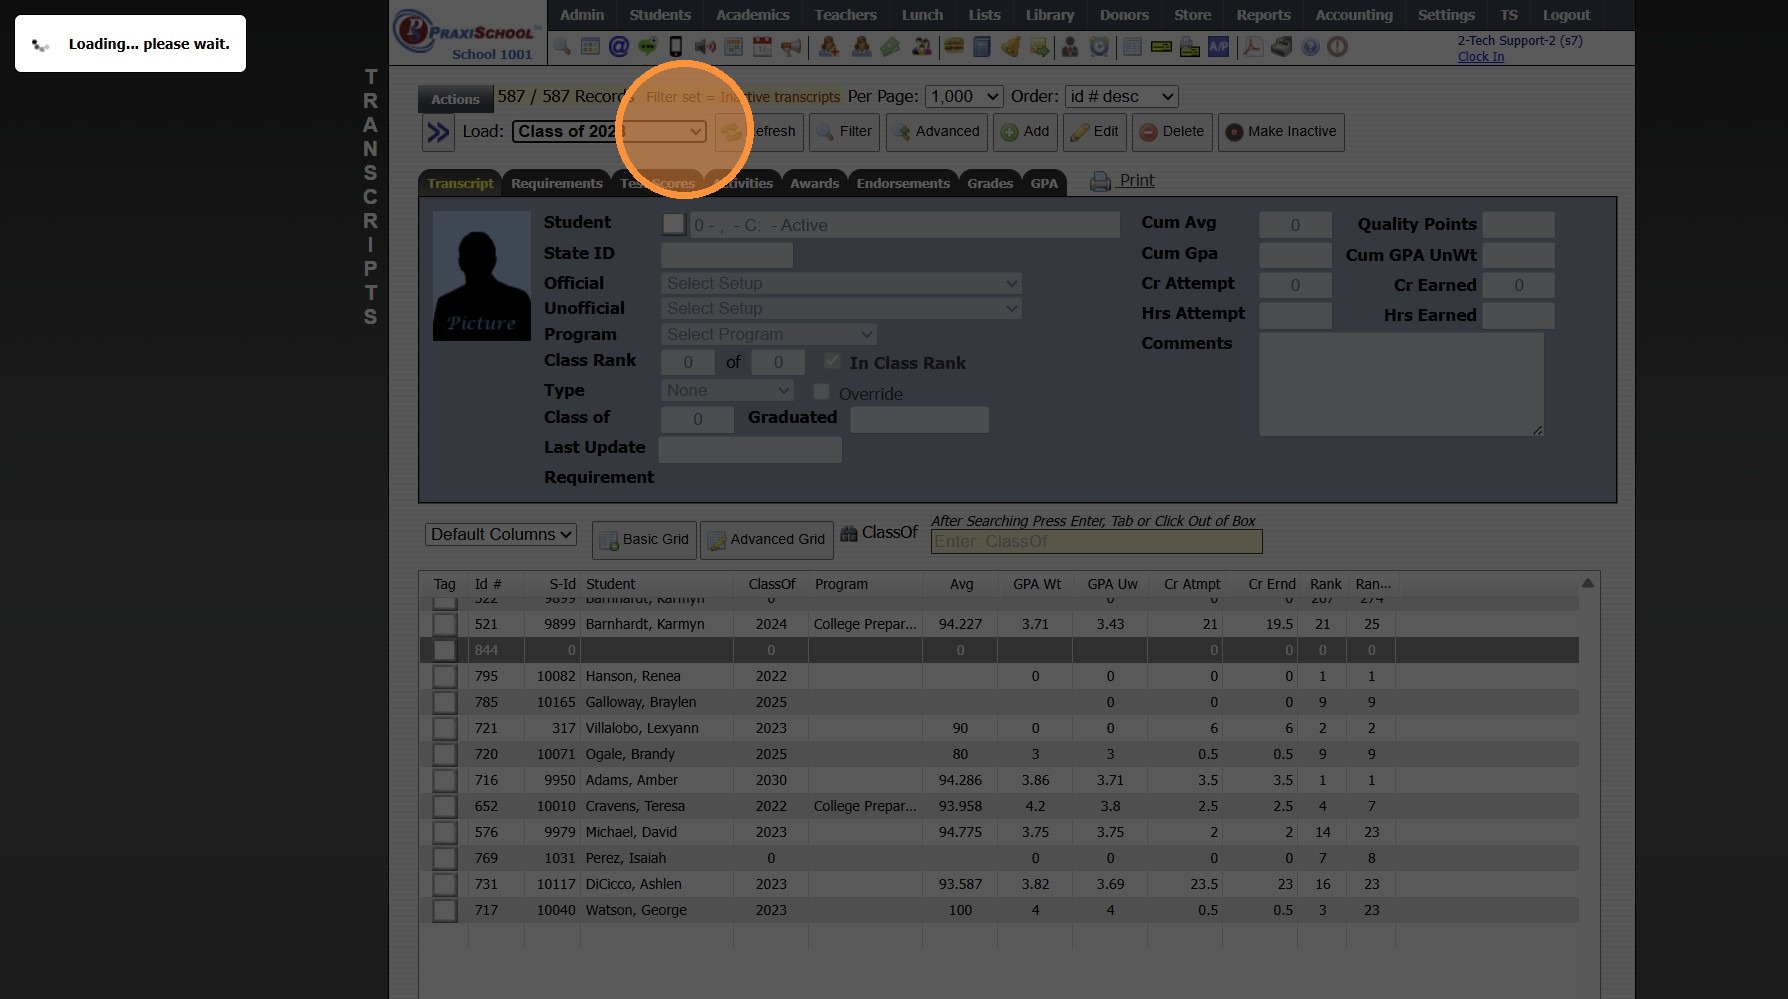Tag the Adams, Amber row checkbox
This screenshot has height=999, width=1788.
(x=445, y=780)
